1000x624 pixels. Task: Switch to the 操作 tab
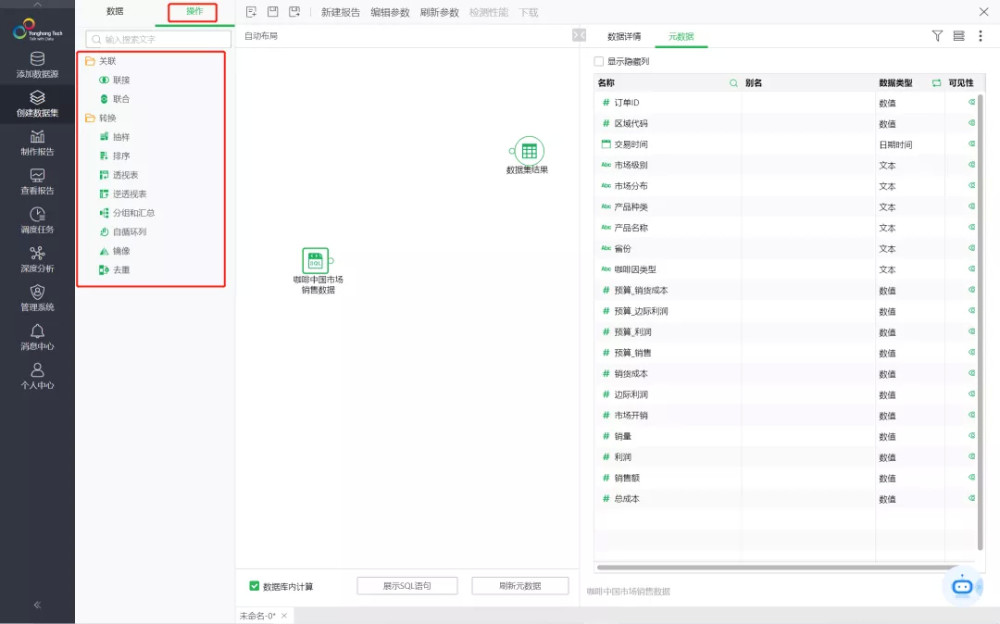click(x=194, y=11)
